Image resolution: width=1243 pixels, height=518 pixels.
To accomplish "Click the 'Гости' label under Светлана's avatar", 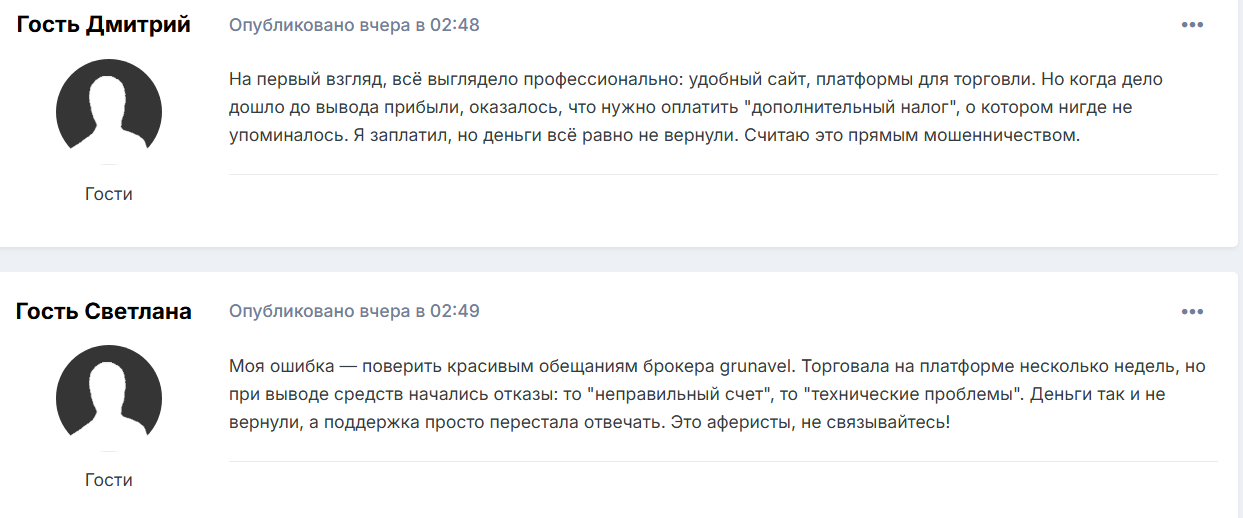I will point(109,480).
